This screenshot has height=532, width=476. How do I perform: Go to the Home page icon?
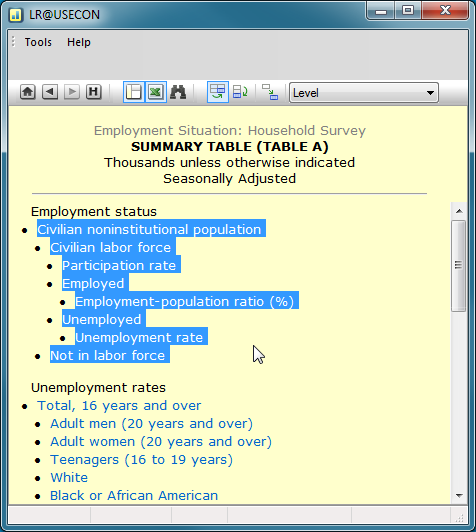pyautogui.click(x=27, y=92)
